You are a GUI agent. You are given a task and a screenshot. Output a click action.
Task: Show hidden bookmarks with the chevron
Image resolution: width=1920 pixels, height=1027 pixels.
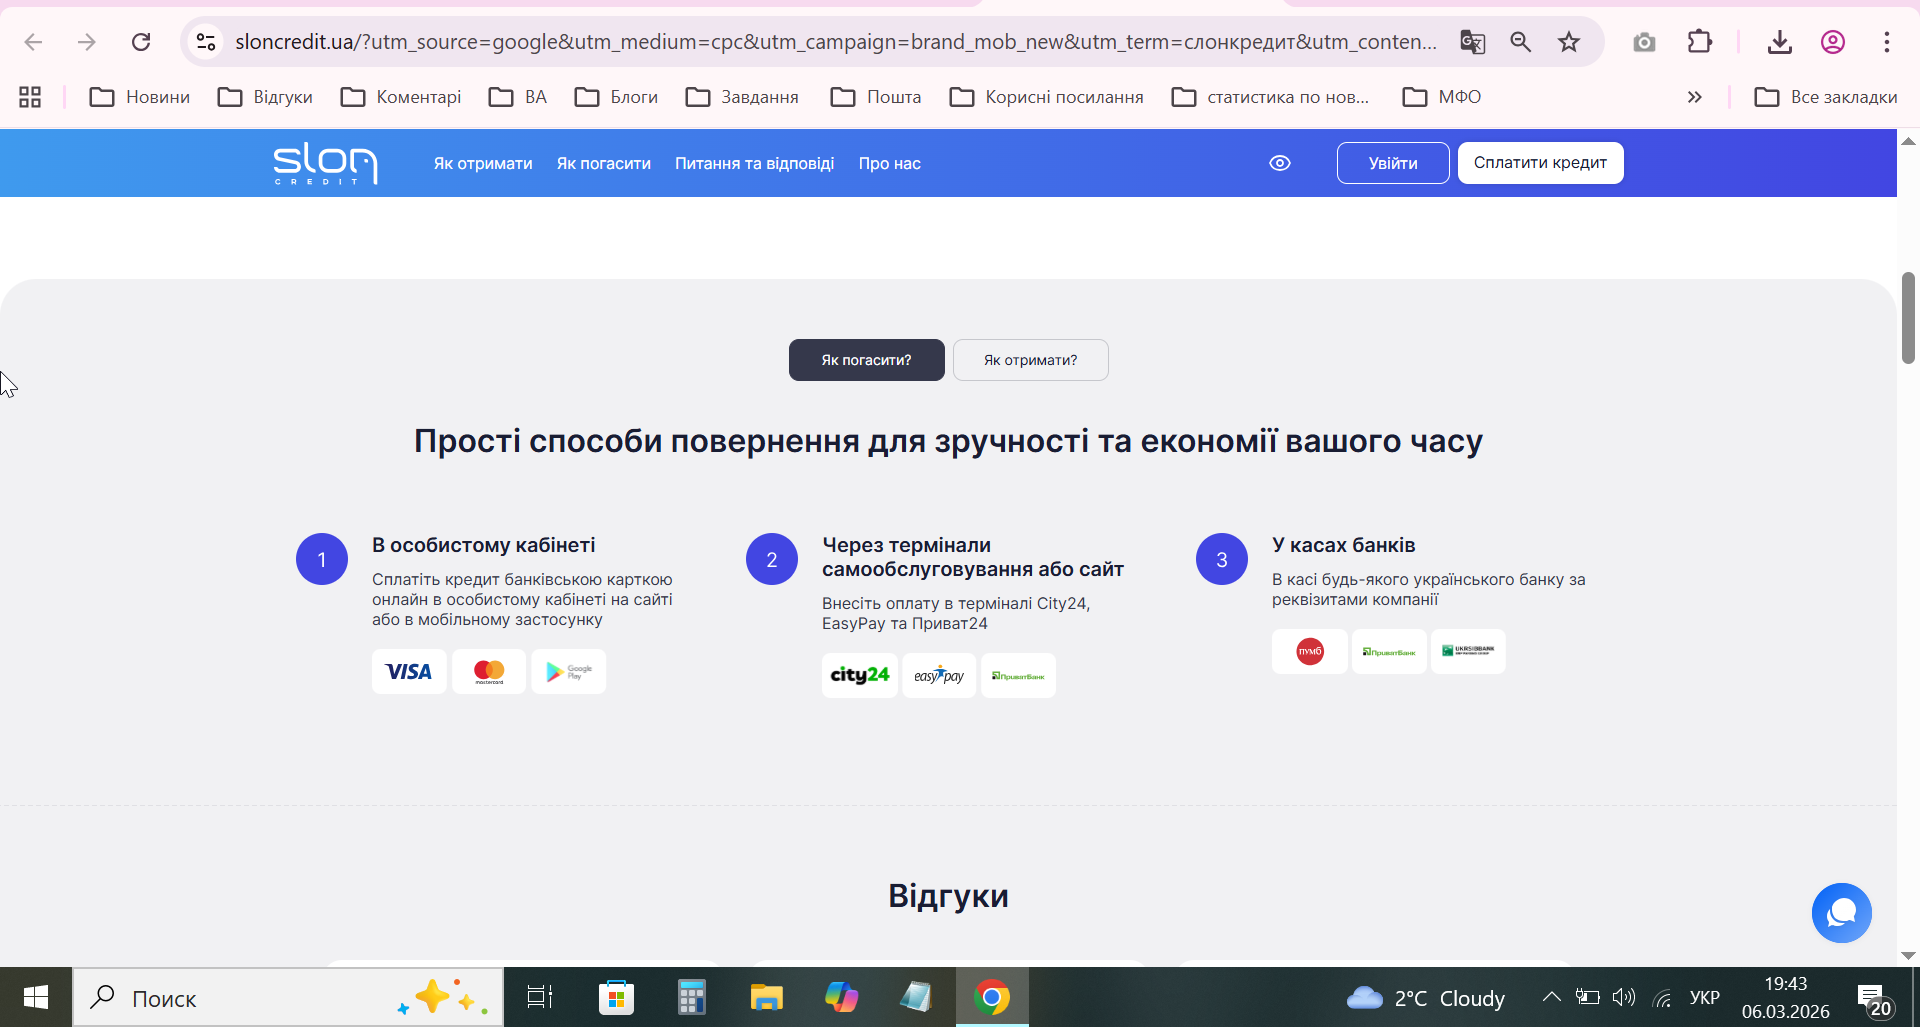pyautogui.click(x=1694, y=97)
